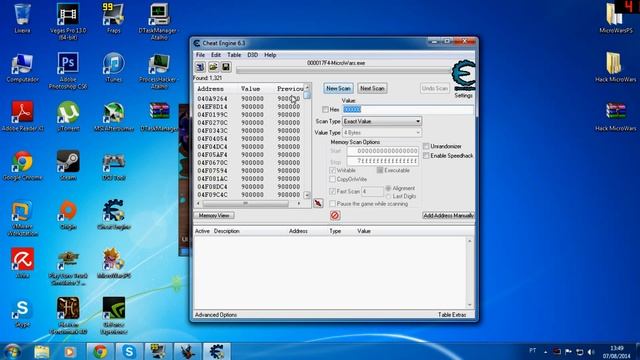The width and height of the screenshot is (640, 360).
Task: Click Table Extras
Action: pos(452,315)
